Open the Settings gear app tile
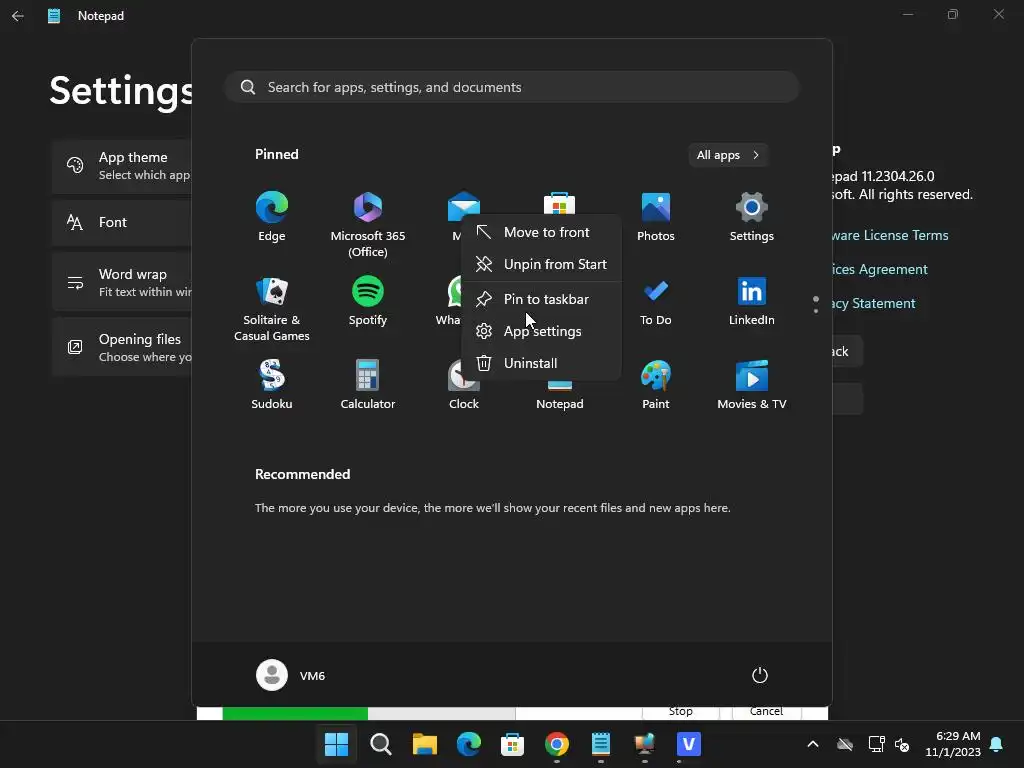The width and height of the screenshot is (1024, 768). tap(752, 217)
